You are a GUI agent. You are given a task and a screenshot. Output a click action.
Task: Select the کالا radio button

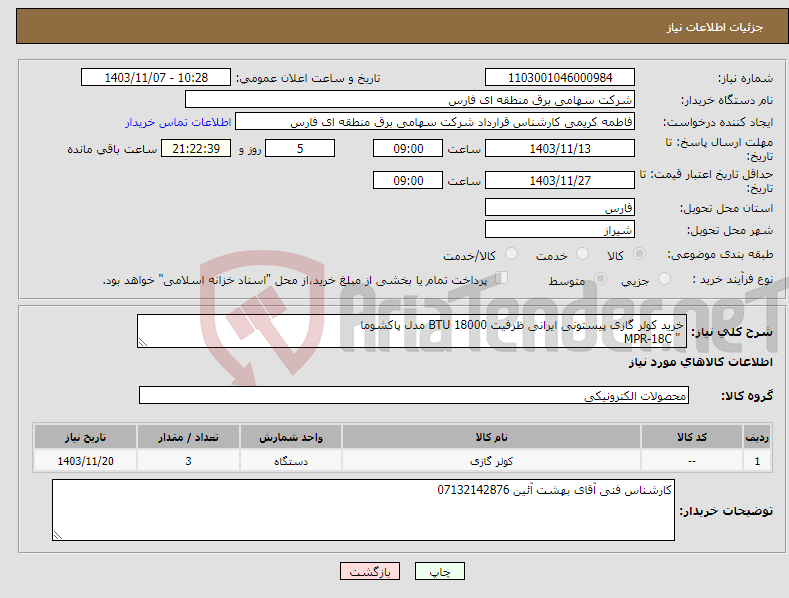coord(639,254)
